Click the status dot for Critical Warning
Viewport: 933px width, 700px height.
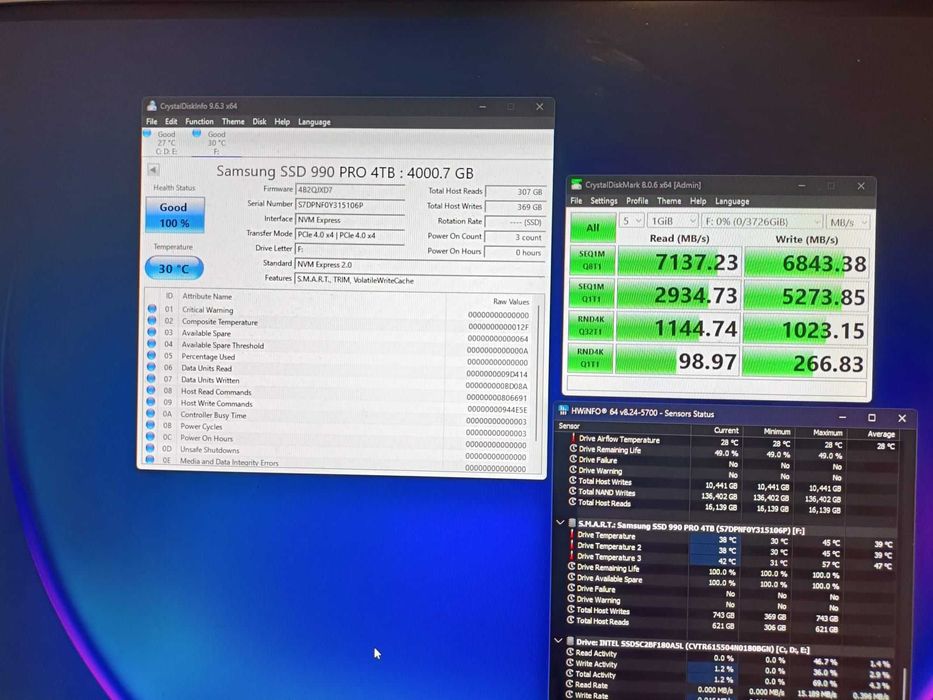tap(152, 309)
